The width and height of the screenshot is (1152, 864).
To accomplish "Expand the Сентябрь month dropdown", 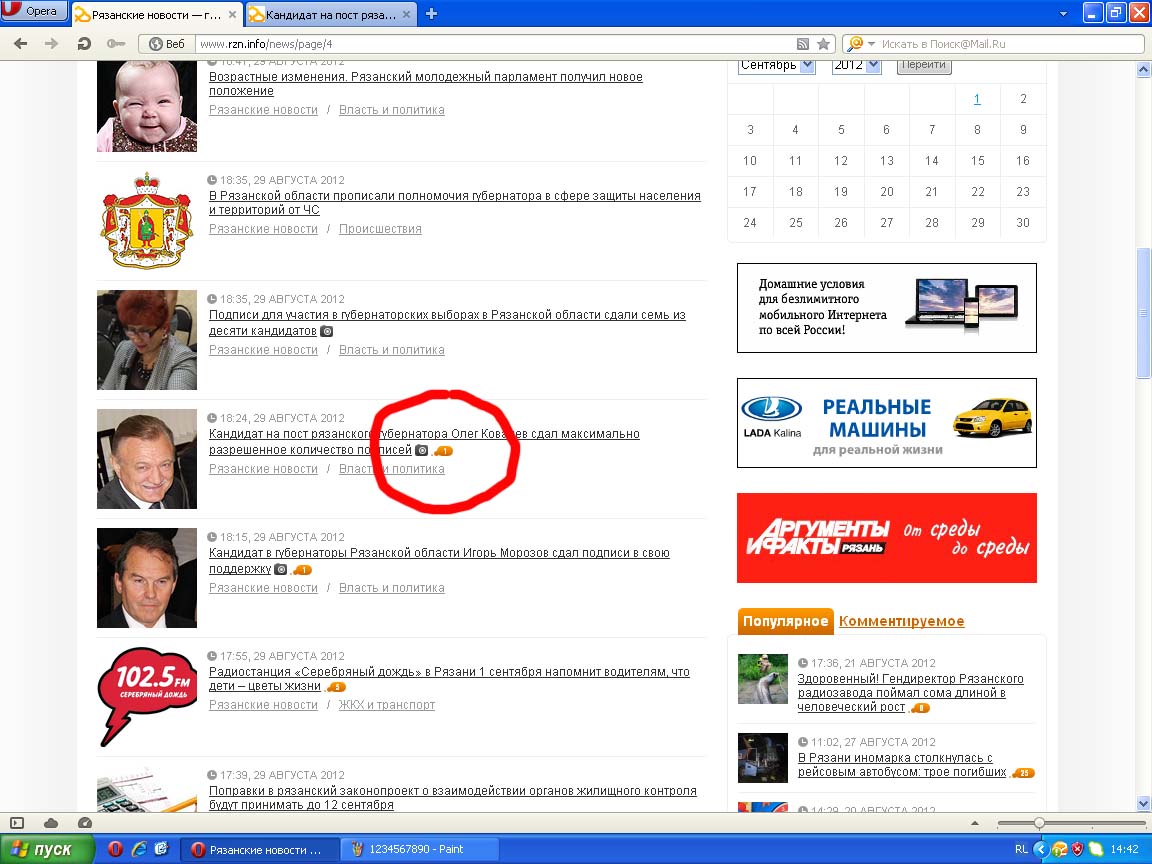I will coord(807,65).
